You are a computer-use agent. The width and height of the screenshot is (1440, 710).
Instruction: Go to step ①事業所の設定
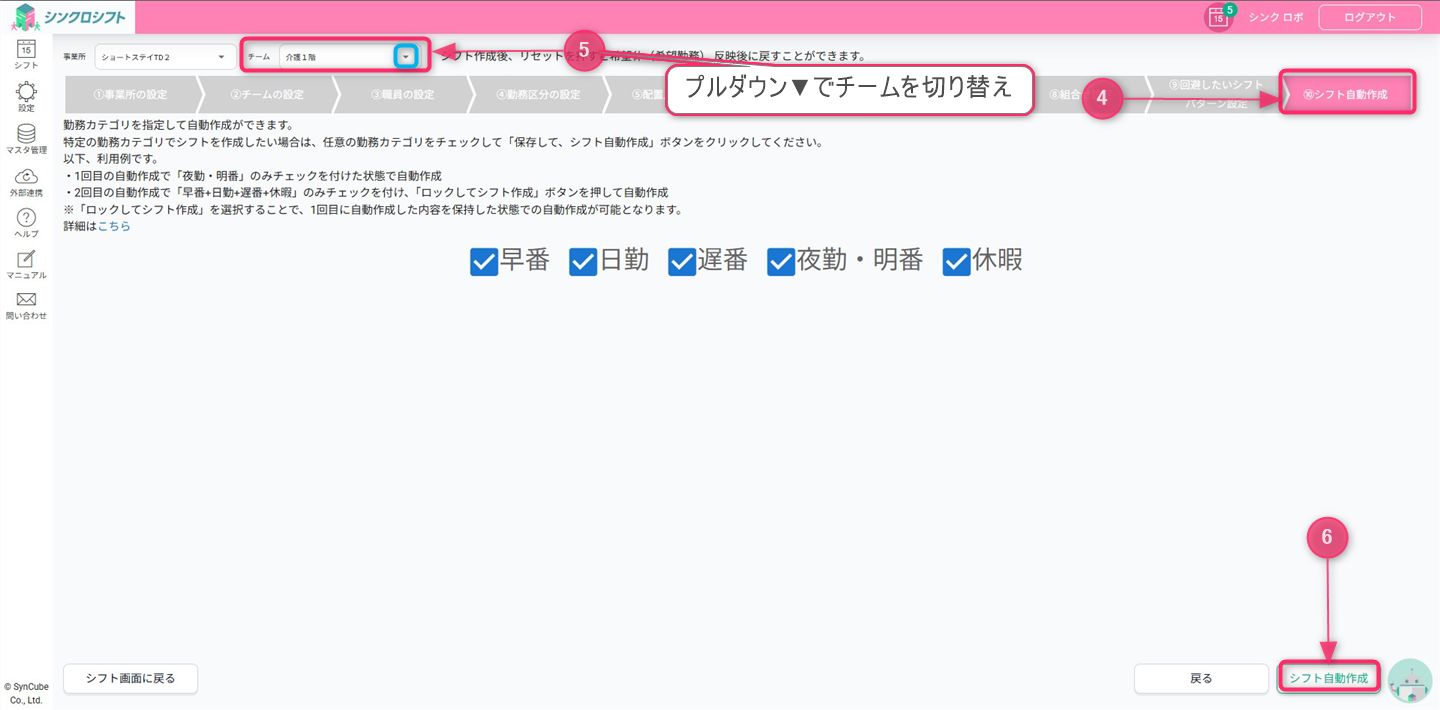point(130,95)
